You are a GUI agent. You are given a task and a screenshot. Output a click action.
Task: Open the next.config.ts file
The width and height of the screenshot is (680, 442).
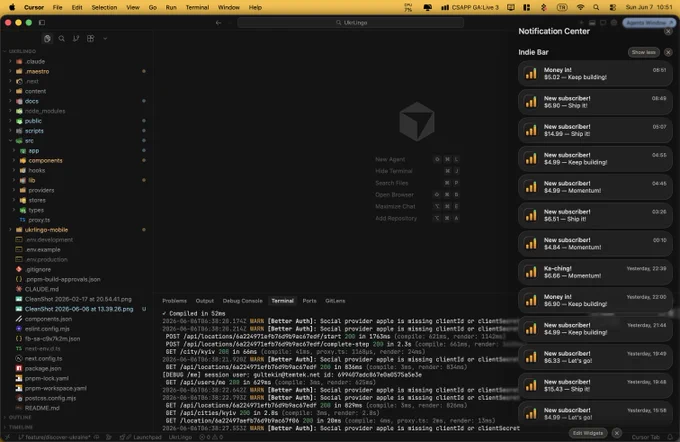(43, 359)
